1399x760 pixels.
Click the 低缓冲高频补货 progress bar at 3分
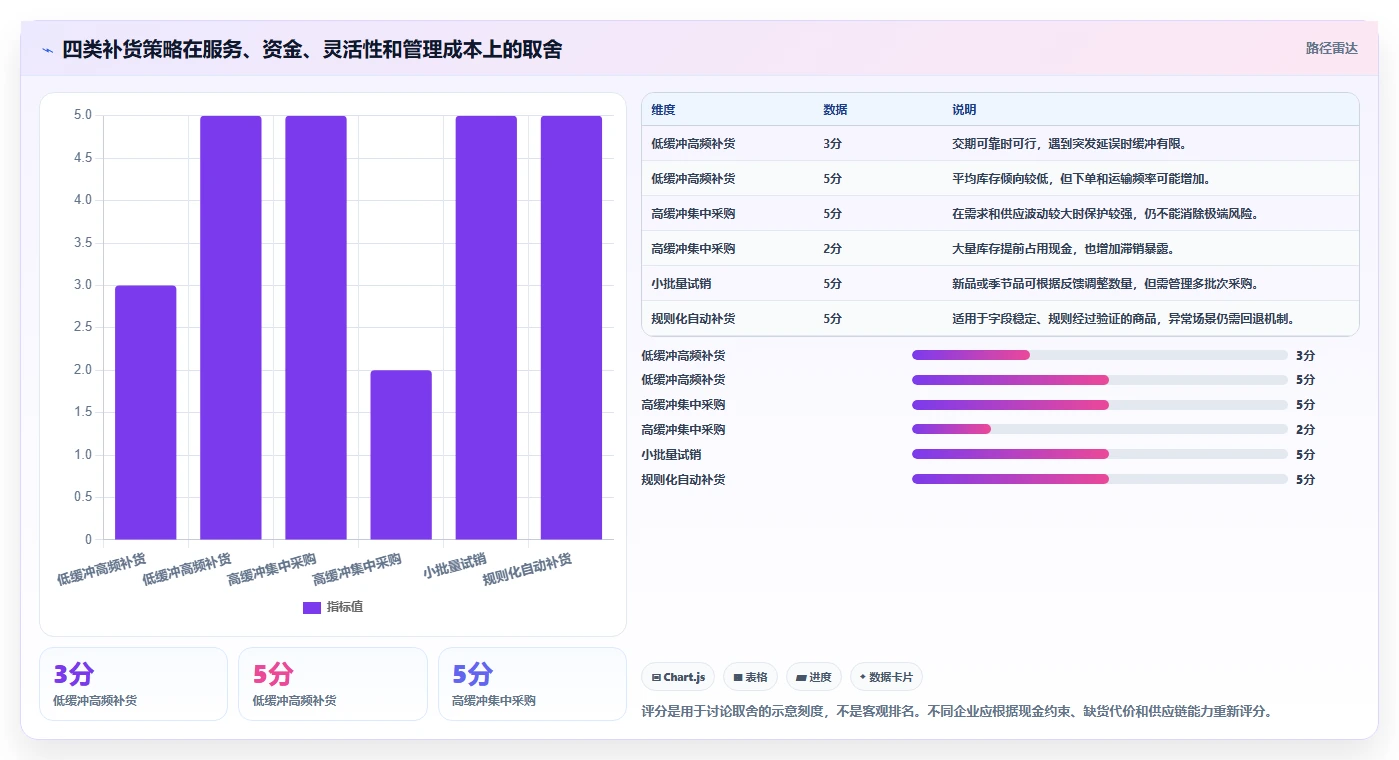(x=1100, y=355)
